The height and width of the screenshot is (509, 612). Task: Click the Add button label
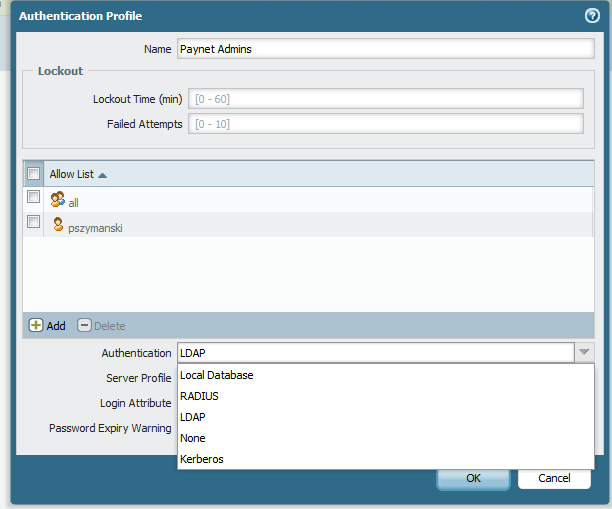(x=56, y=326)
